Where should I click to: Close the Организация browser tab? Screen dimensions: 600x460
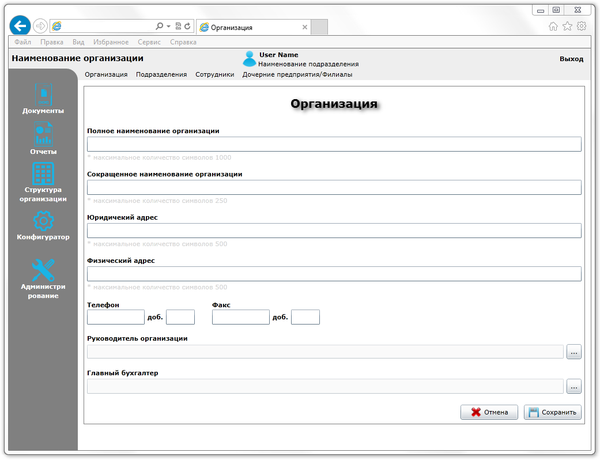305,27
